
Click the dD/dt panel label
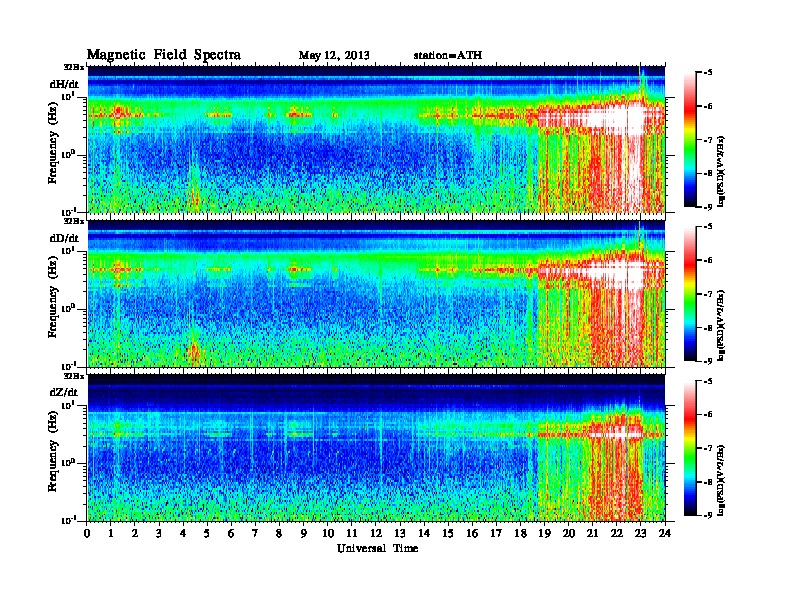pyautogui.click(x=64, y=238)
